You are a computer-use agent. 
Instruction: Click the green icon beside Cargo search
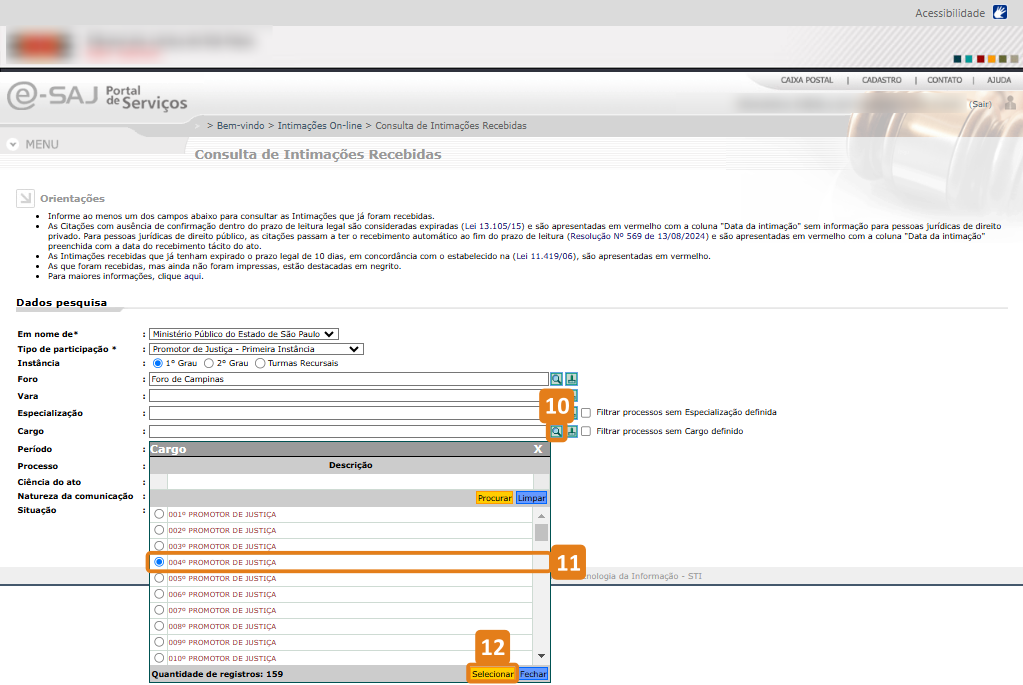(x=573, y=431)
